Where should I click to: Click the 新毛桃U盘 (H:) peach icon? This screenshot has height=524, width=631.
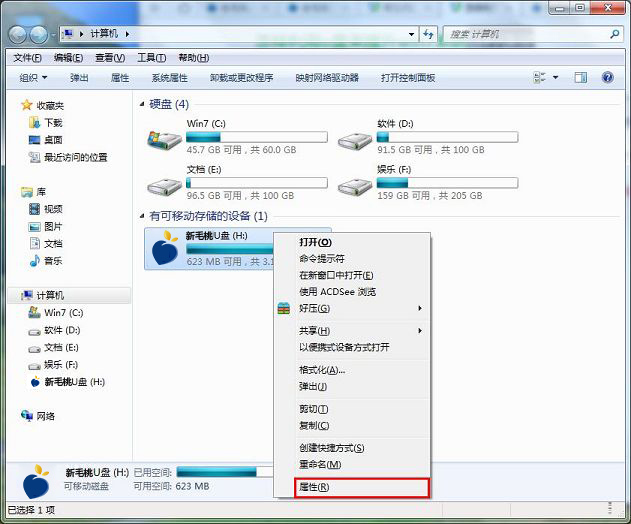(x=165, y=248)
